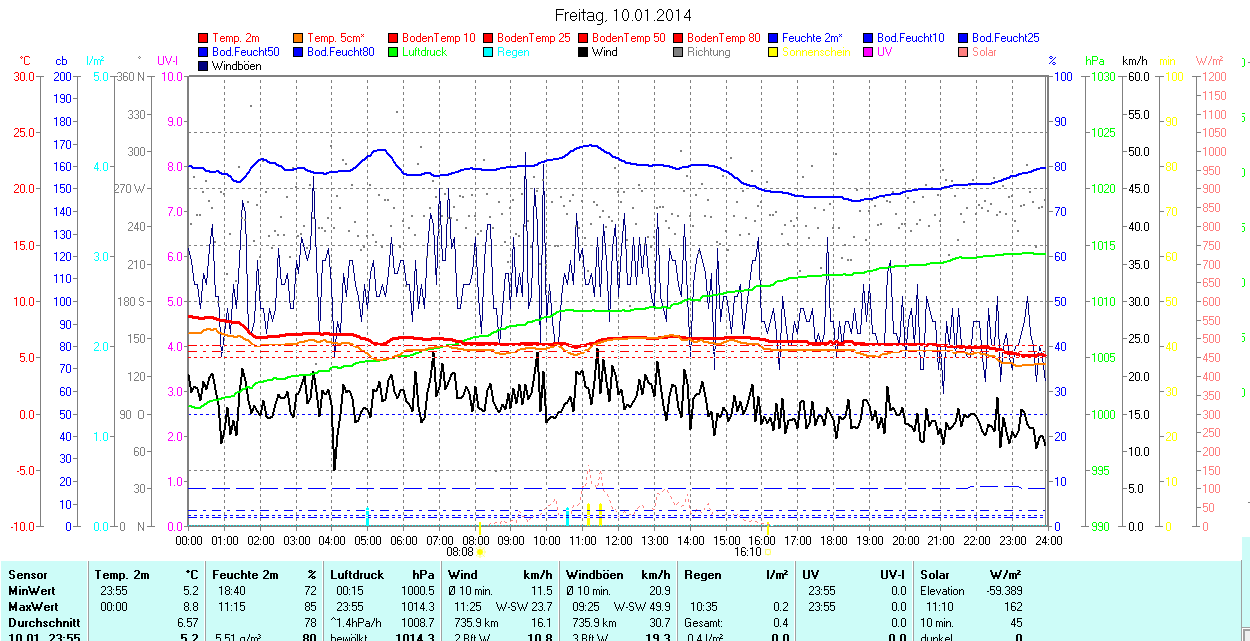This screenshot has height=641, width=1250.
Task: Click the 12:00 label on time axis
Action: click(619, 540)
